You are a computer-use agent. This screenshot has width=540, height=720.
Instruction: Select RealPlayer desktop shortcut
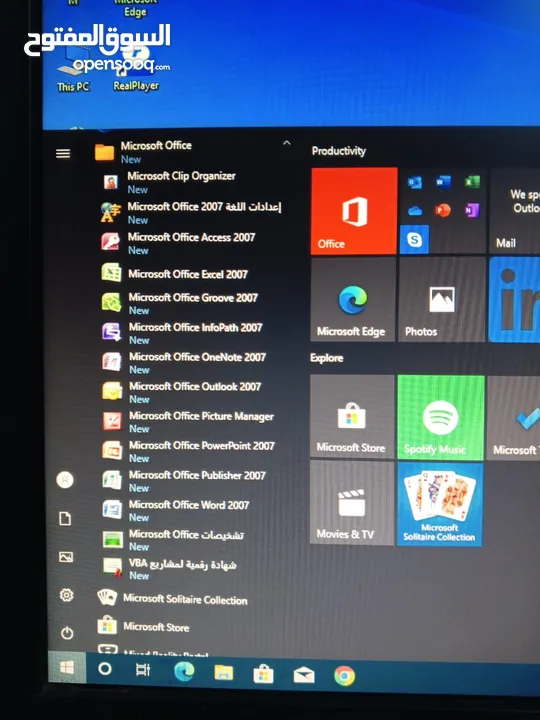click(x=136, y=69)
